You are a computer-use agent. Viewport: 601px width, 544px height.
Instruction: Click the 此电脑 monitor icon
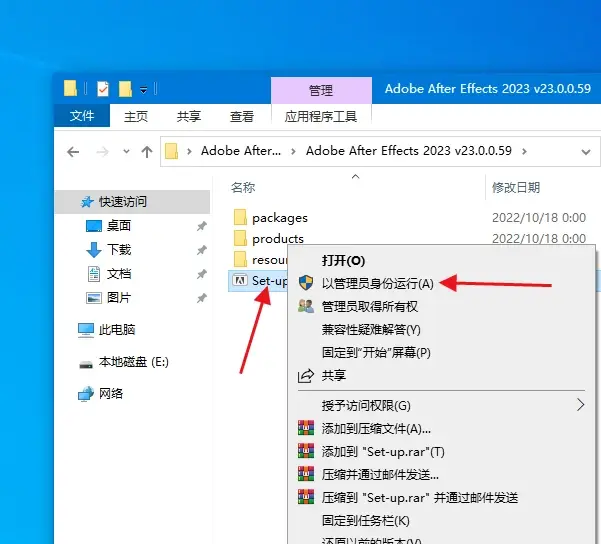[86, 330]
